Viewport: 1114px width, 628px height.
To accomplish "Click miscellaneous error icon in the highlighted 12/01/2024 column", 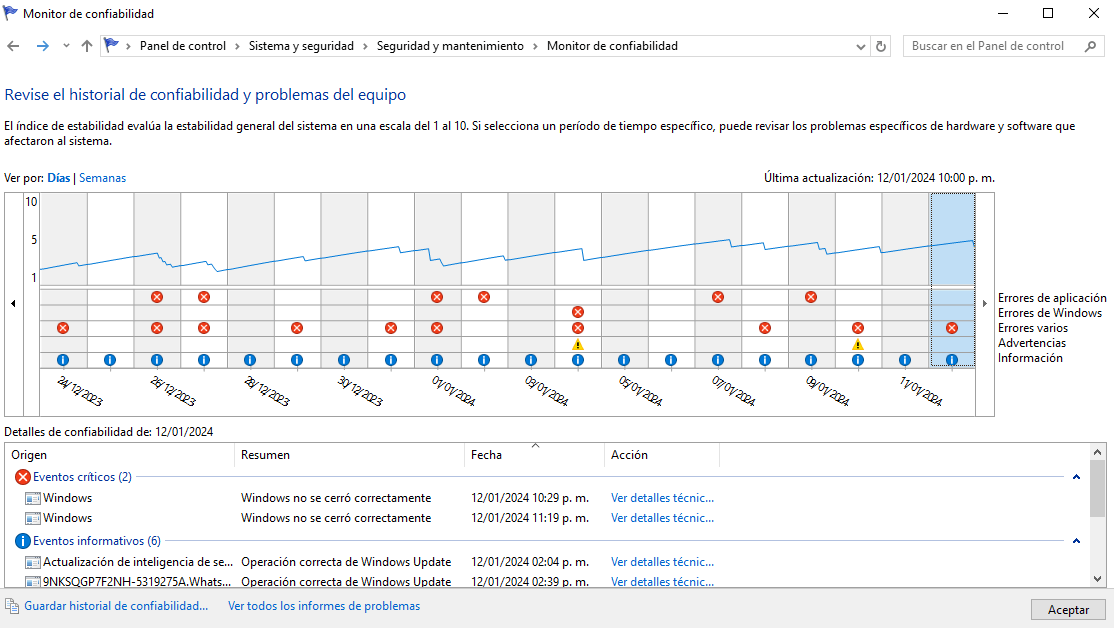I will [x=951, y=327].
